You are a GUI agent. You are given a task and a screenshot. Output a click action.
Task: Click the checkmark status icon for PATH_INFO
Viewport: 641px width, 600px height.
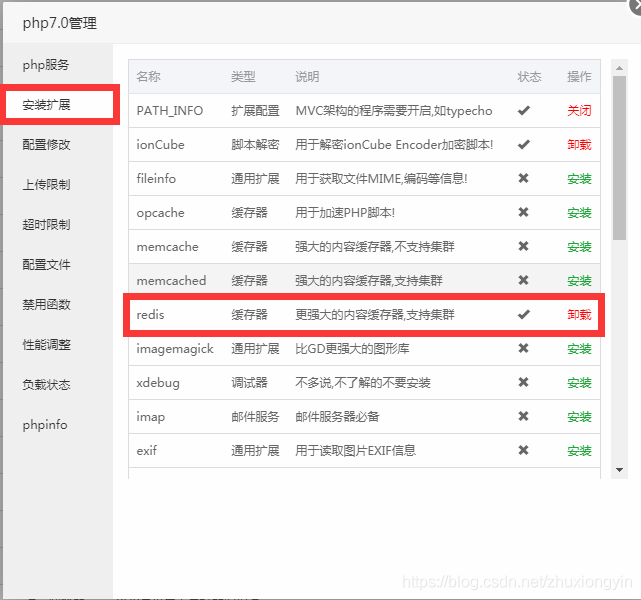(523, 111)
